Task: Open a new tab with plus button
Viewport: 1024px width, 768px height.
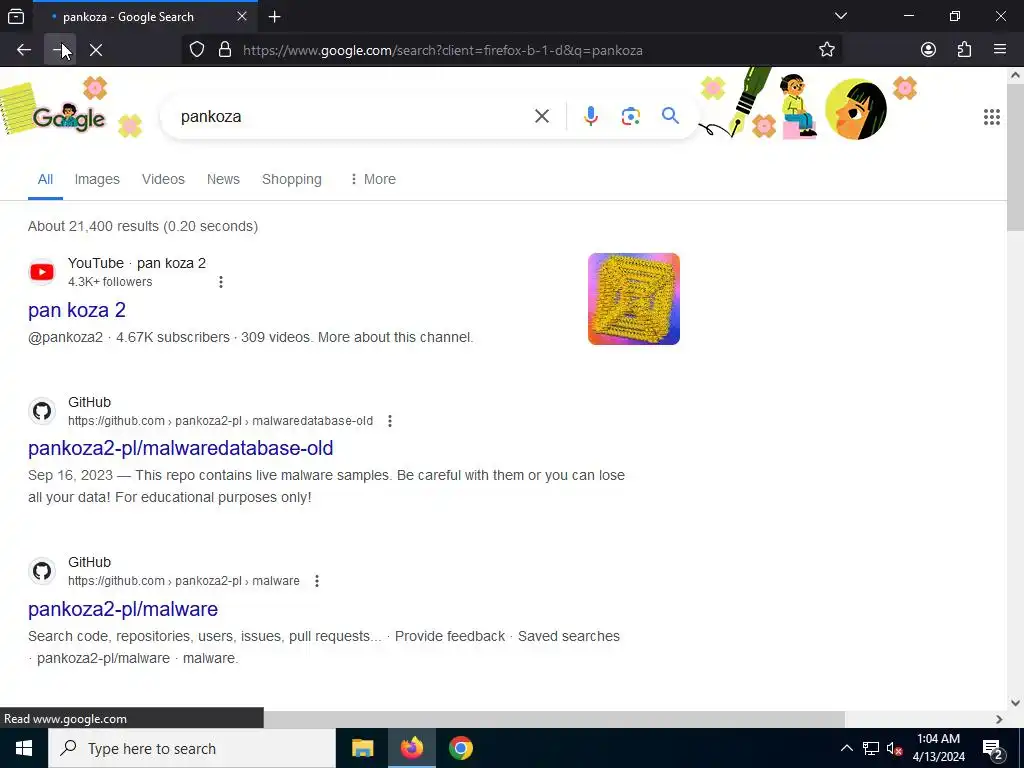Action: click(x=275, y=17)
